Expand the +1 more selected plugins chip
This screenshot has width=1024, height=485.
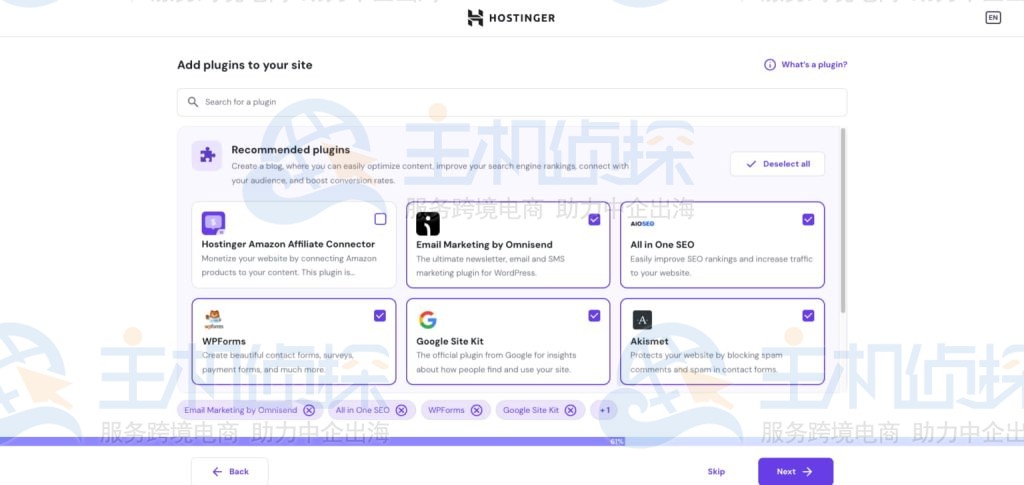tap(604, 410)
